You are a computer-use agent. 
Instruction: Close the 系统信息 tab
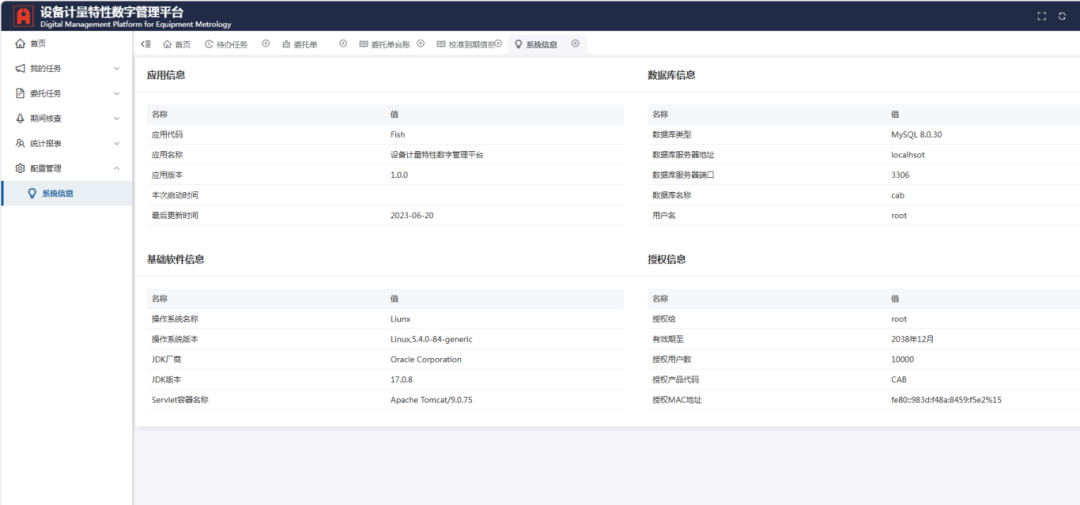575,44
